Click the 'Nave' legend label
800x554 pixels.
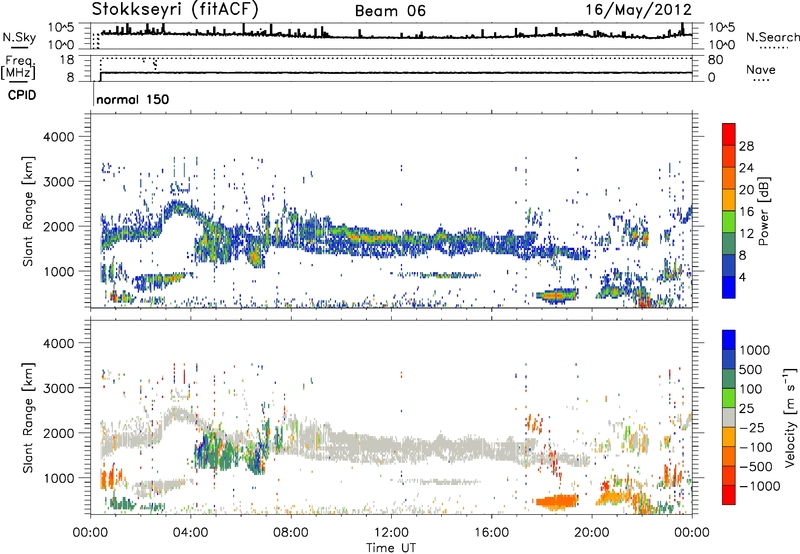pyautogui.click(x=761, y=69)
